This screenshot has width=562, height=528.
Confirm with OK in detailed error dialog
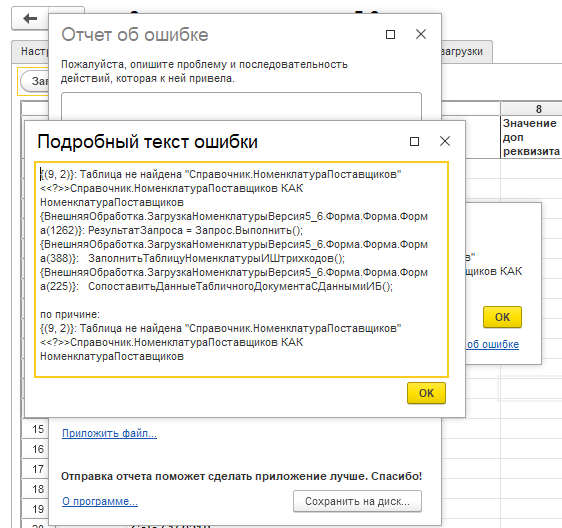coord(427,393)
